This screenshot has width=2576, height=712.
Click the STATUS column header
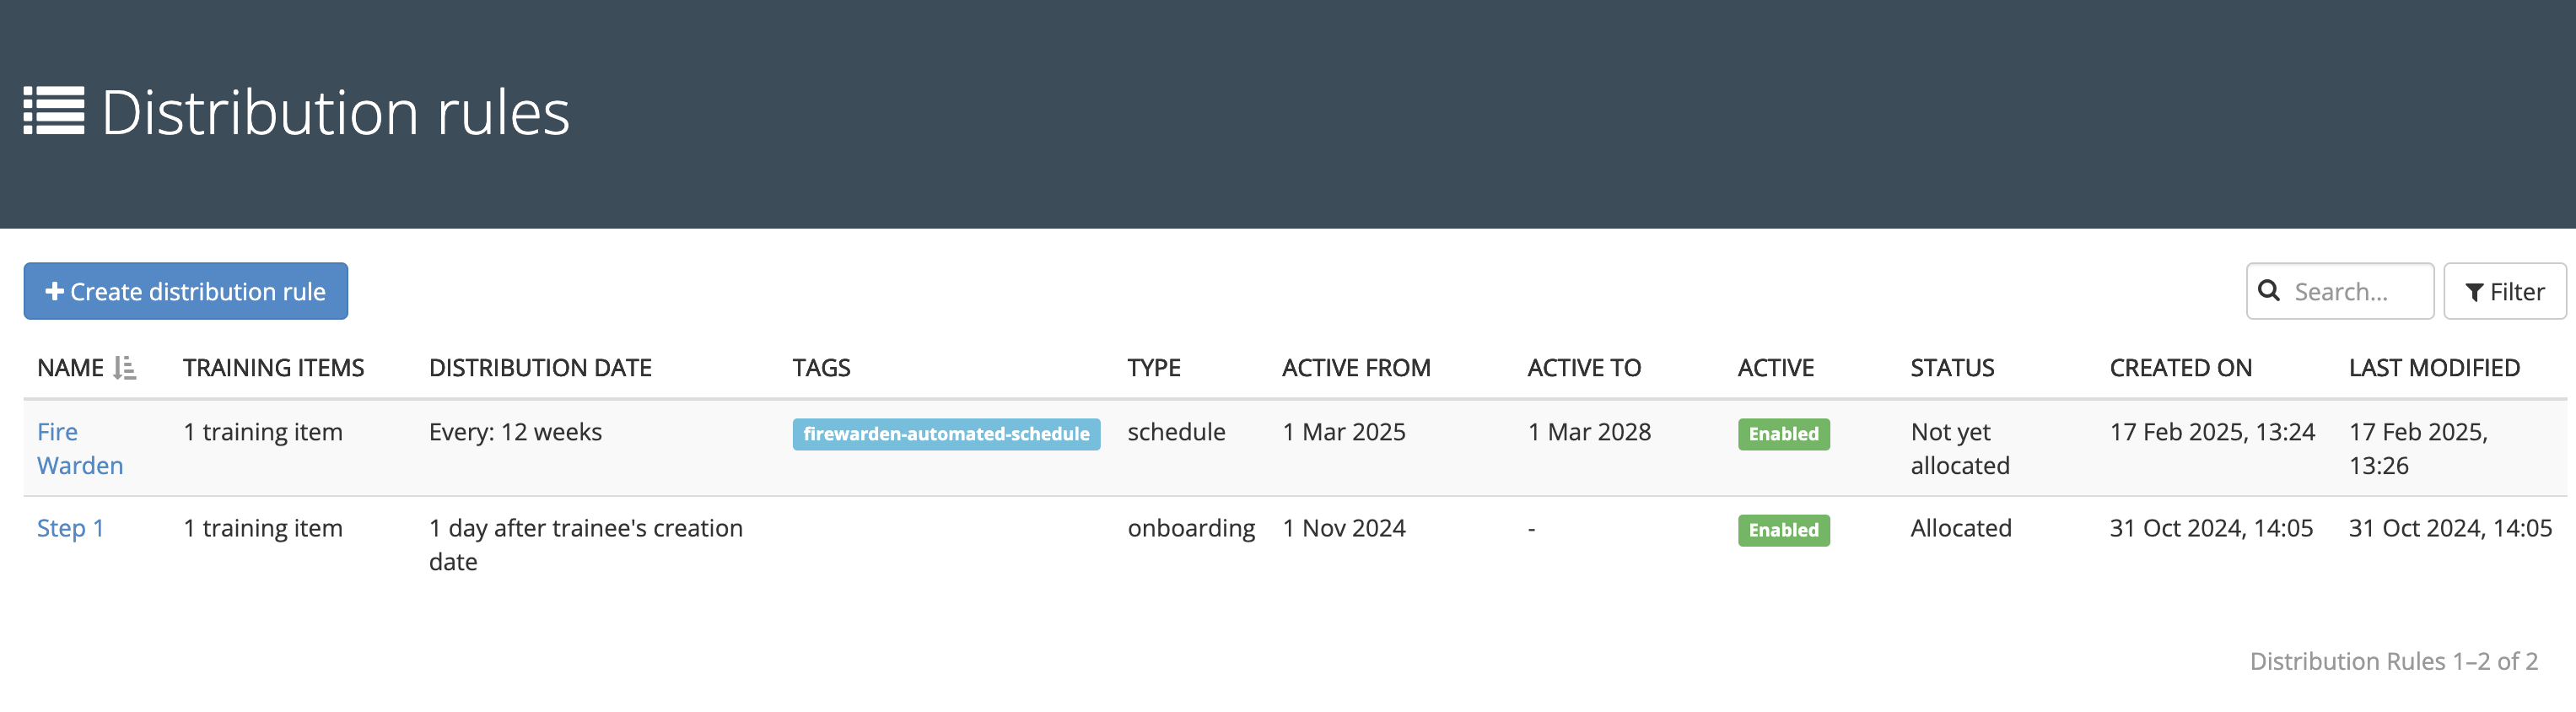(x=1951, y=368)
